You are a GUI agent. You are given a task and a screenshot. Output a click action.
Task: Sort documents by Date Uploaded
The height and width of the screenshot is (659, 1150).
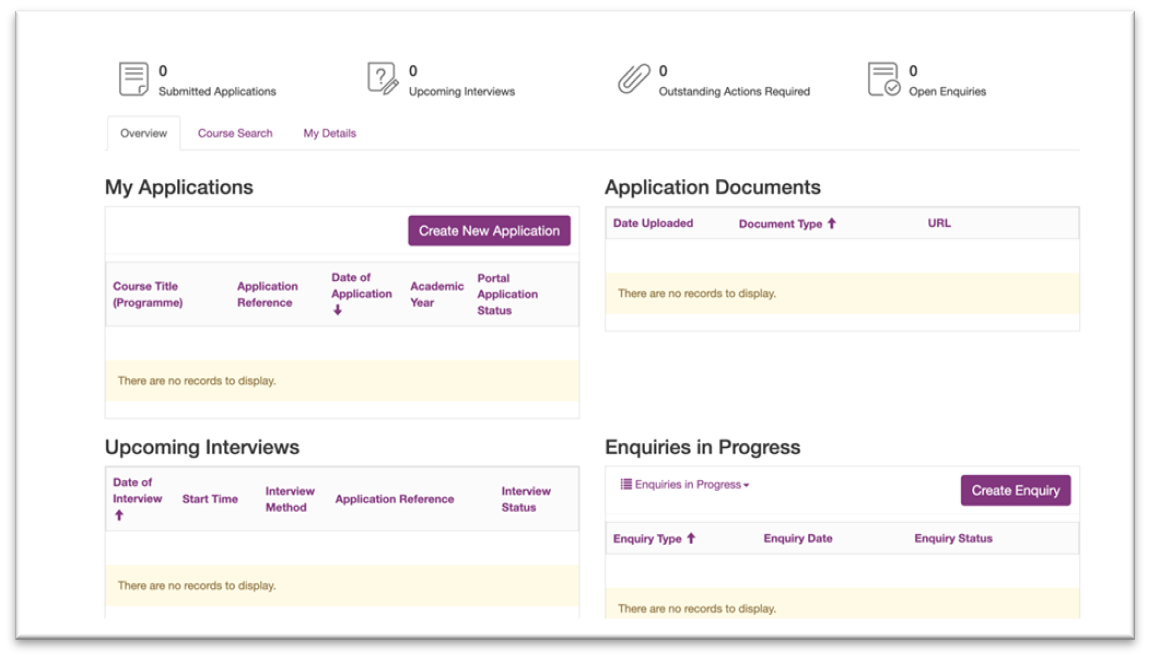(x=653, y=223)
